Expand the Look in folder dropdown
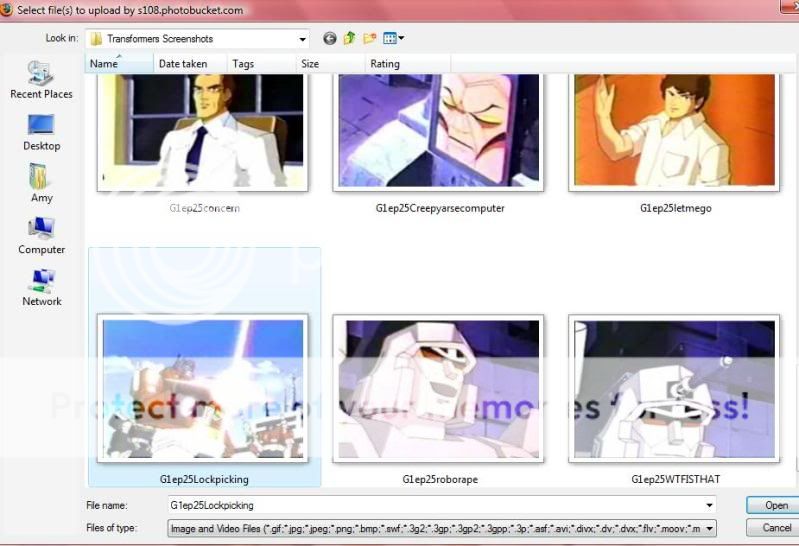 301,38
